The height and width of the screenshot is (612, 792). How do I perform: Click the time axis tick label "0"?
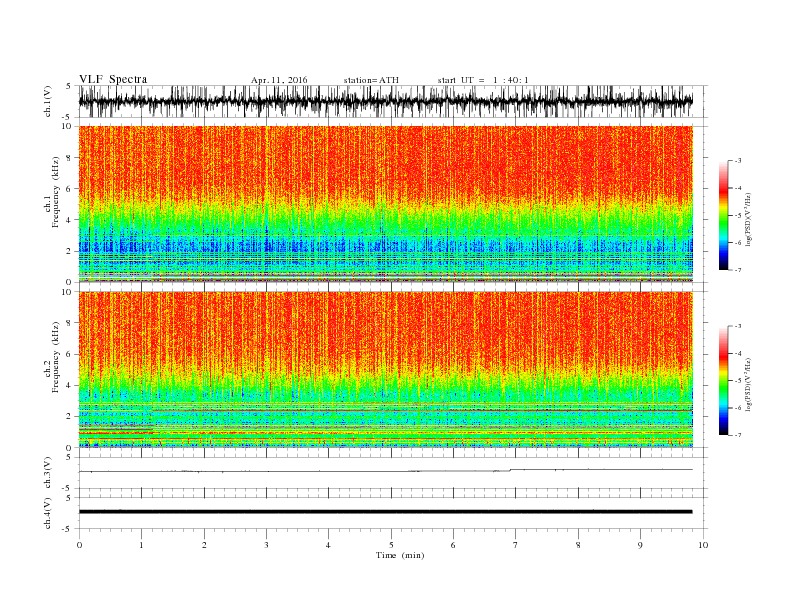[x=79, y=545]
